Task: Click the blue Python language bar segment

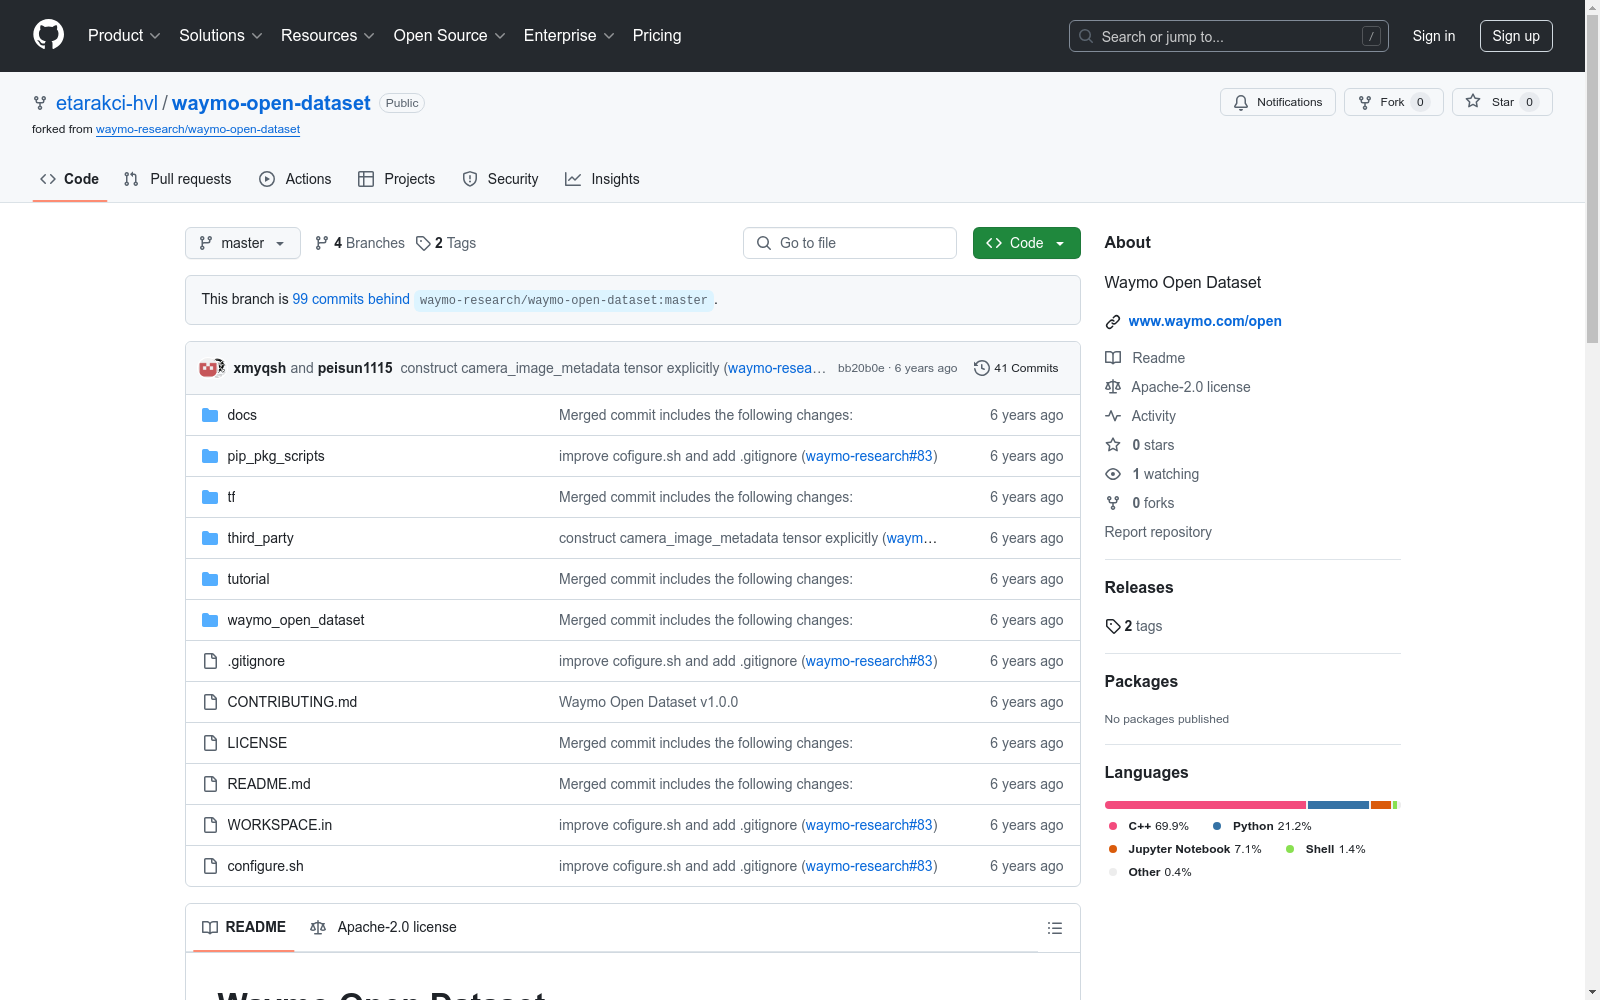Action: 1338,805
